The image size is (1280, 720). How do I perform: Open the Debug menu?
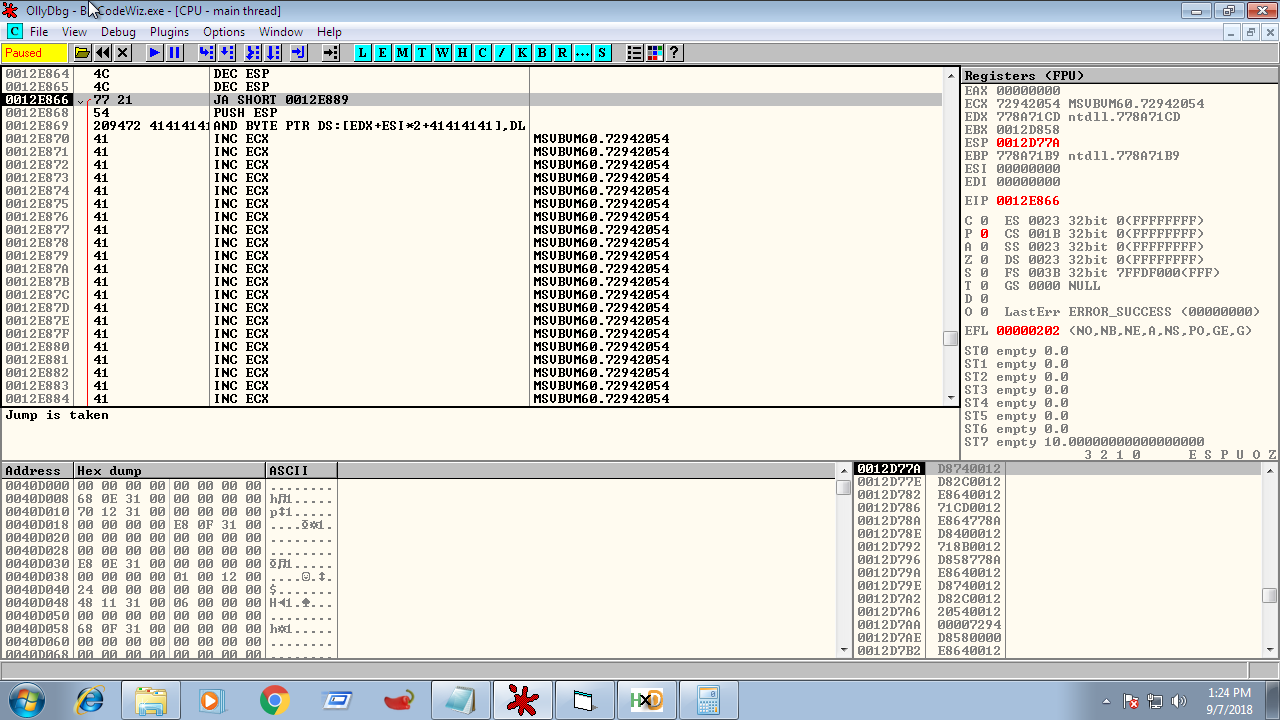(x=118, y=32)
